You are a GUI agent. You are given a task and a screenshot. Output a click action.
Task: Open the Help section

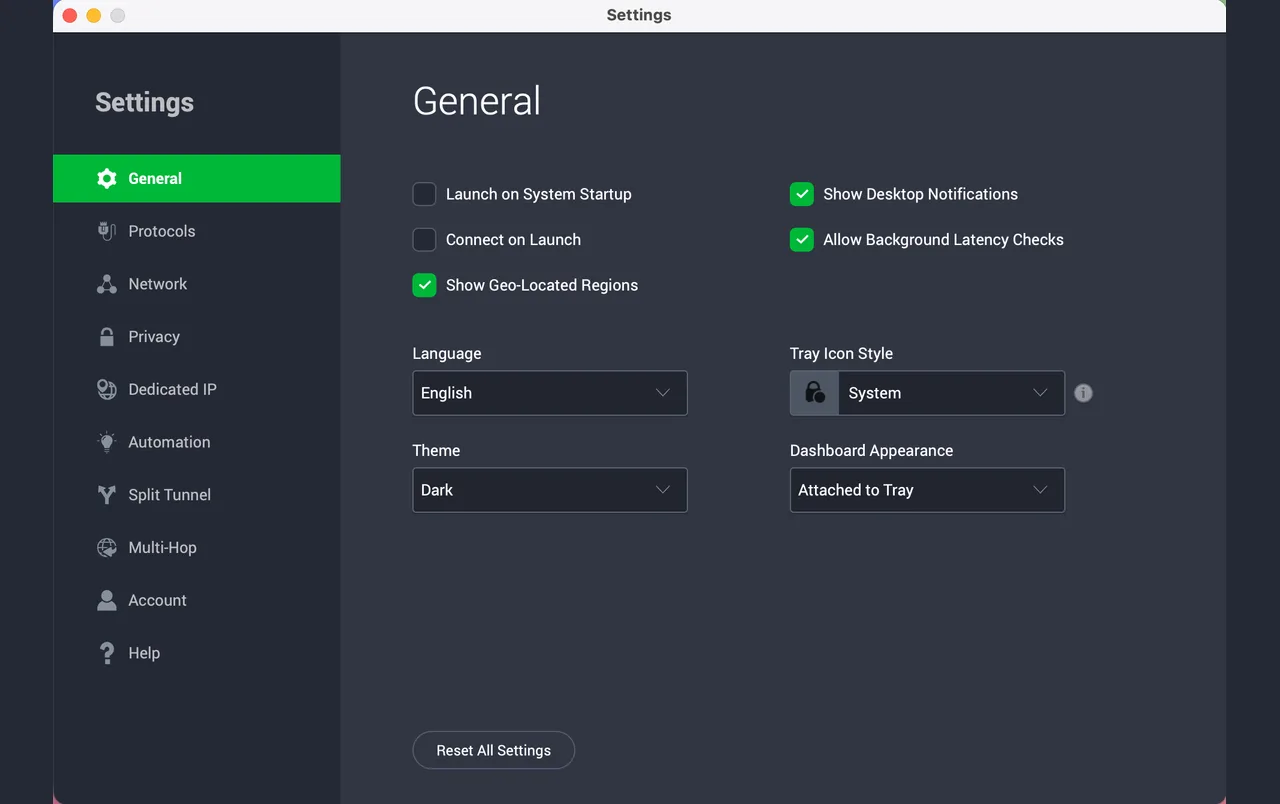pos(197,653)
